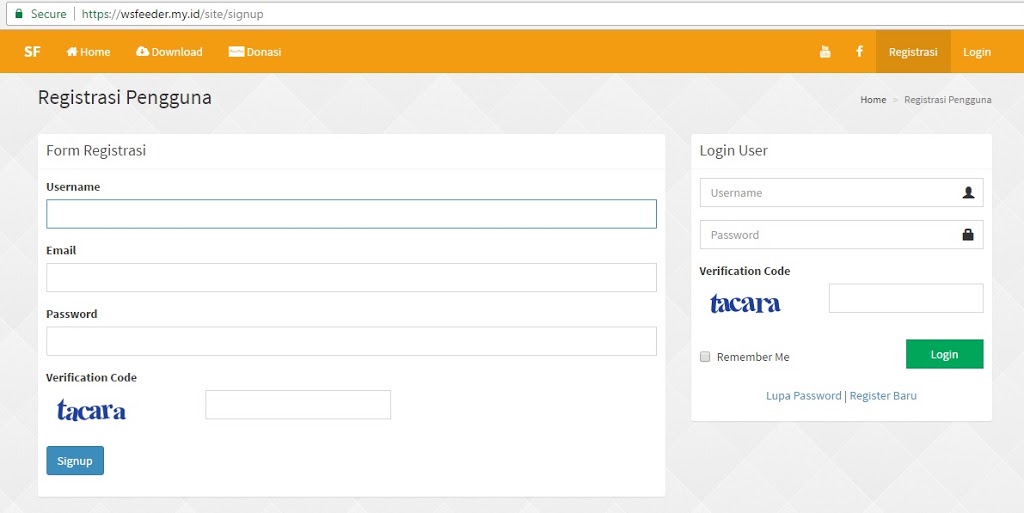Image resolution: width=1024 pixels, height=513 pixels.
Task: Open the Download menu item
Action: (x=169, y=52)
